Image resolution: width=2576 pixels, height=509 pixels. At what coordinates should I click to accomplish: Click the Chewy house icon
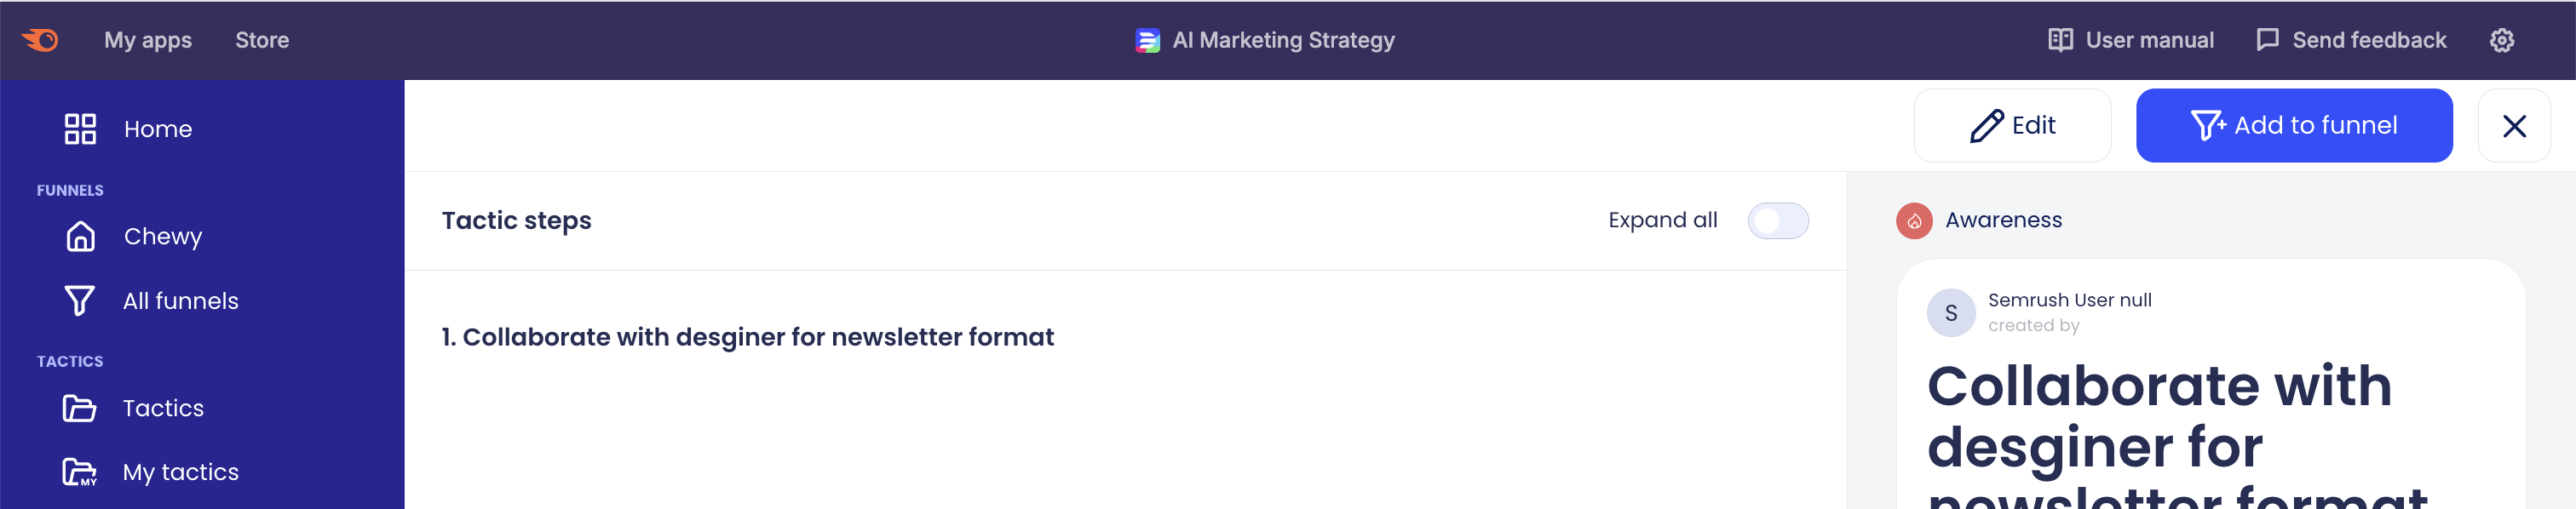(x=80, y=236)
